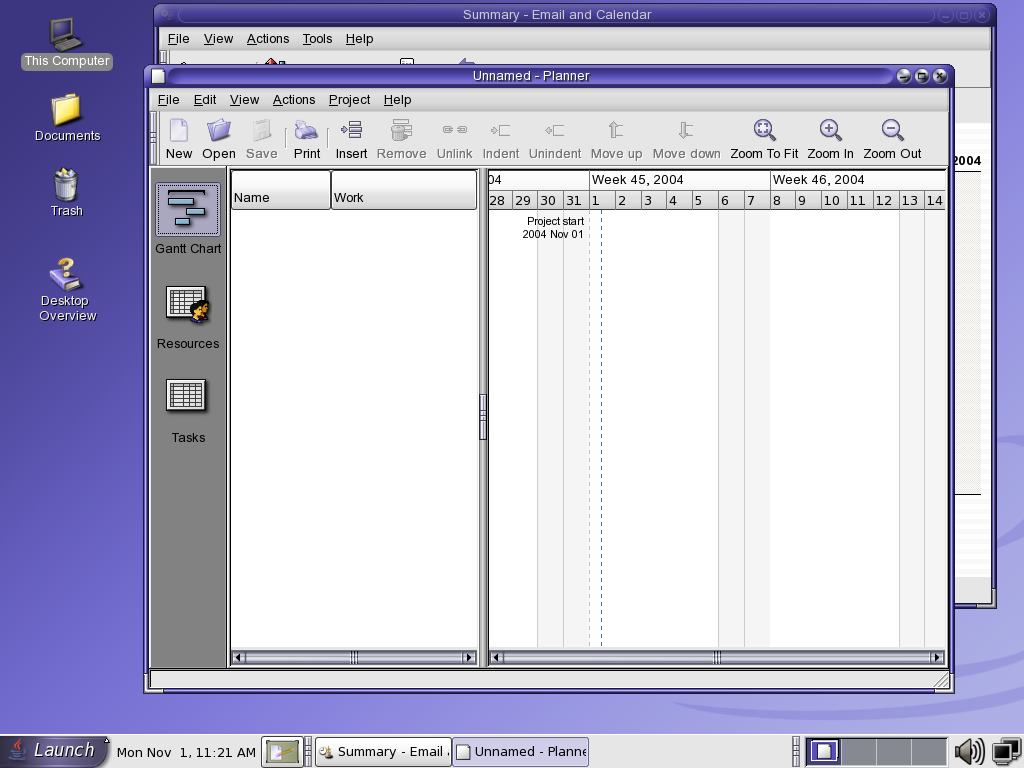The image size is (1024, 768).
Task: Open This Computer desktop icon
Action: pos(66,34)
